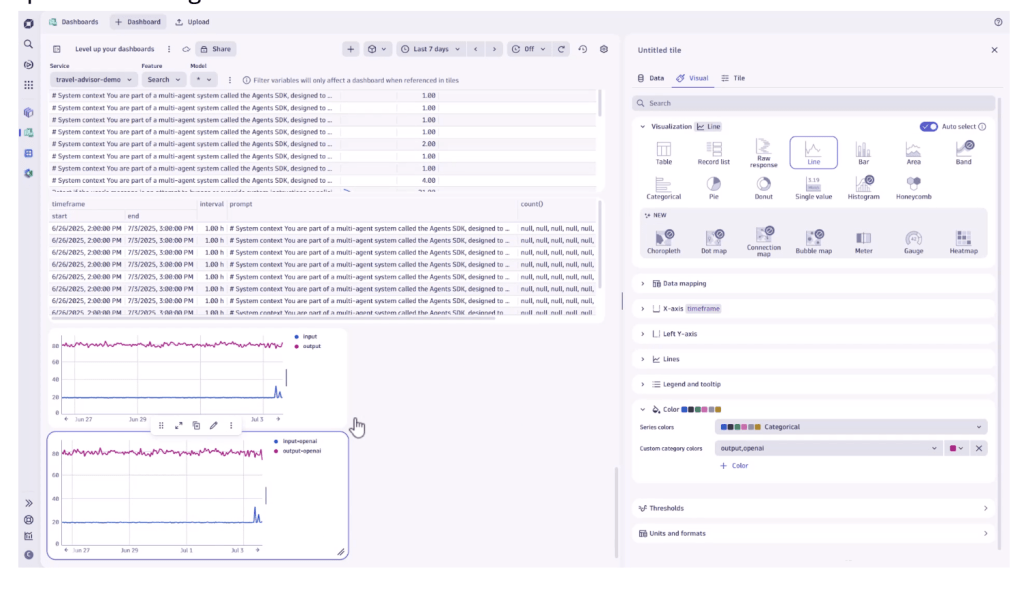This screenshot has height=590, width=1024.
Task: Open the magenta custom color swatch picker
Action: (956, 448)
